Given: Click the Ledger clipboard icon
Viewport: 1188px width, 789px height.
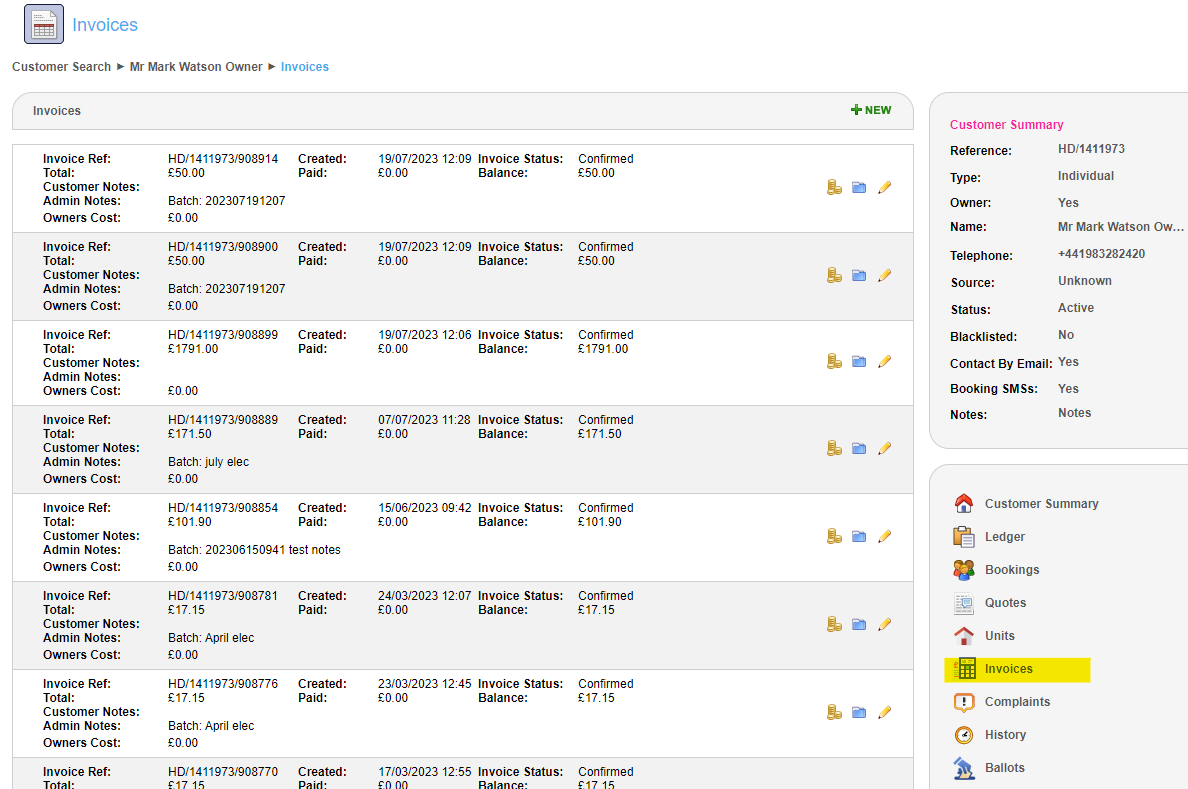Looking at the screenshot, I should click(964, 537).
